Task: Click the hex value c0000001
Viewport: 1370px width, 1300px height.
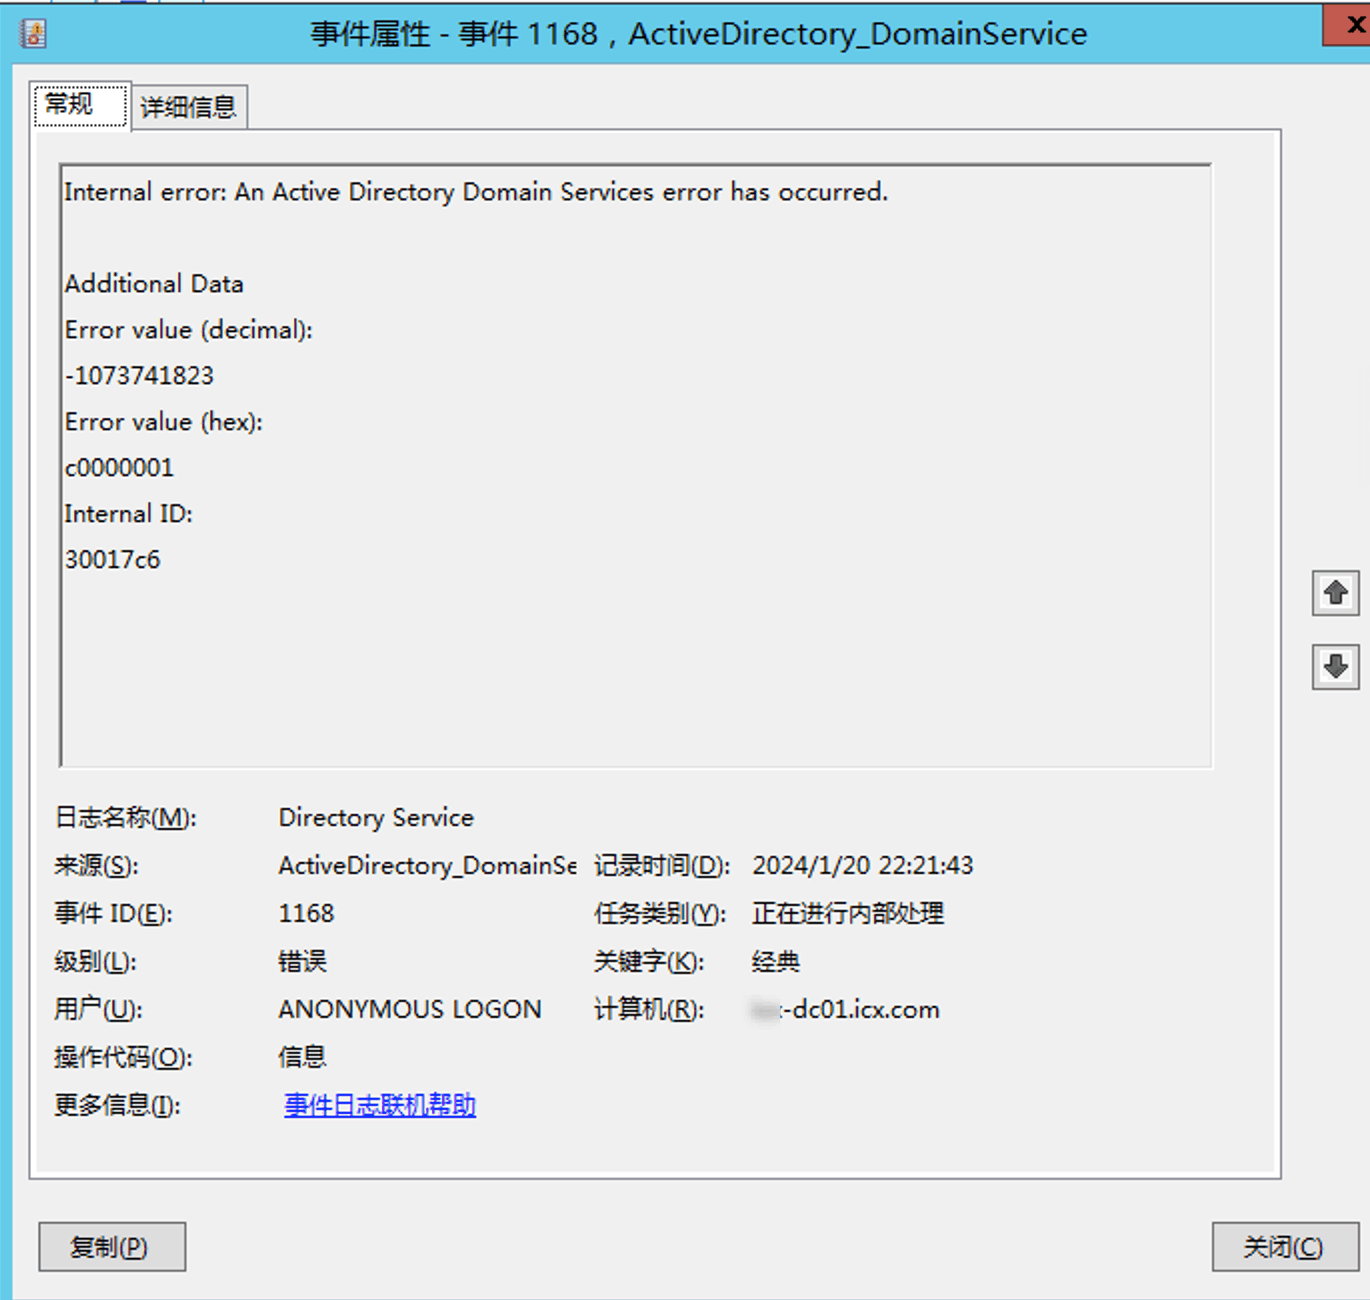Action: click(119, 468)
